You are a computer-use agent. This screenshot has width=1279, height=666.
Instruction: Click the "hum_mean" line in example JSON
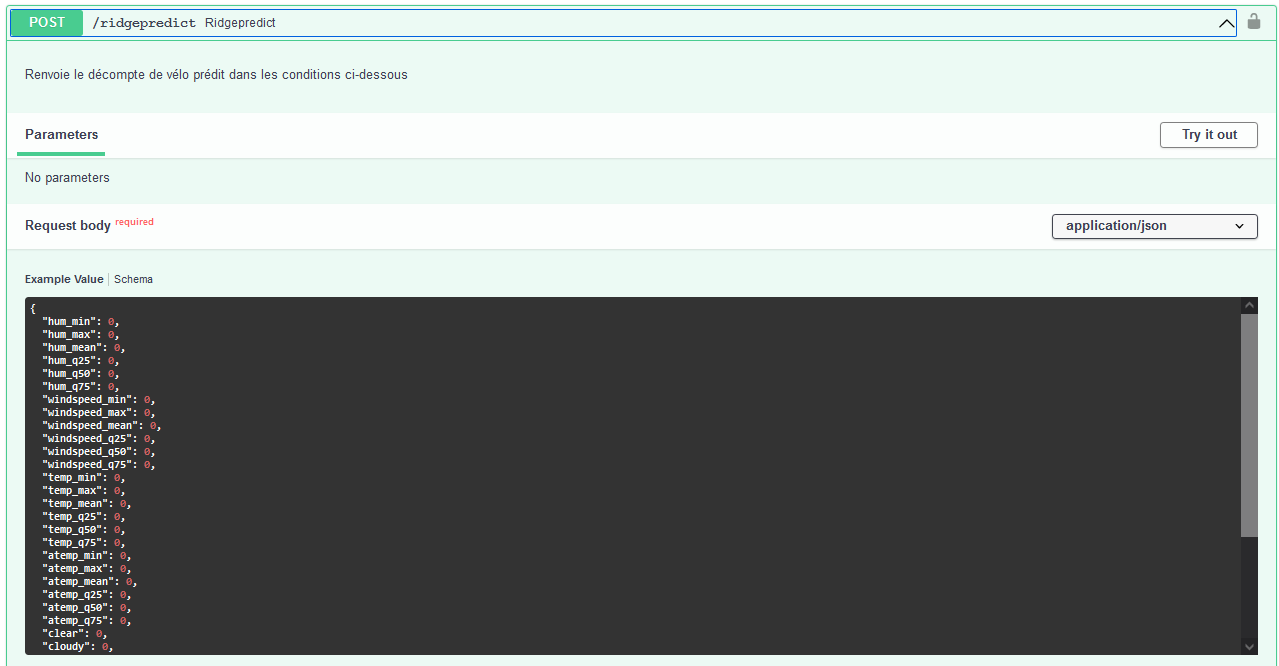tap(83, 348)
